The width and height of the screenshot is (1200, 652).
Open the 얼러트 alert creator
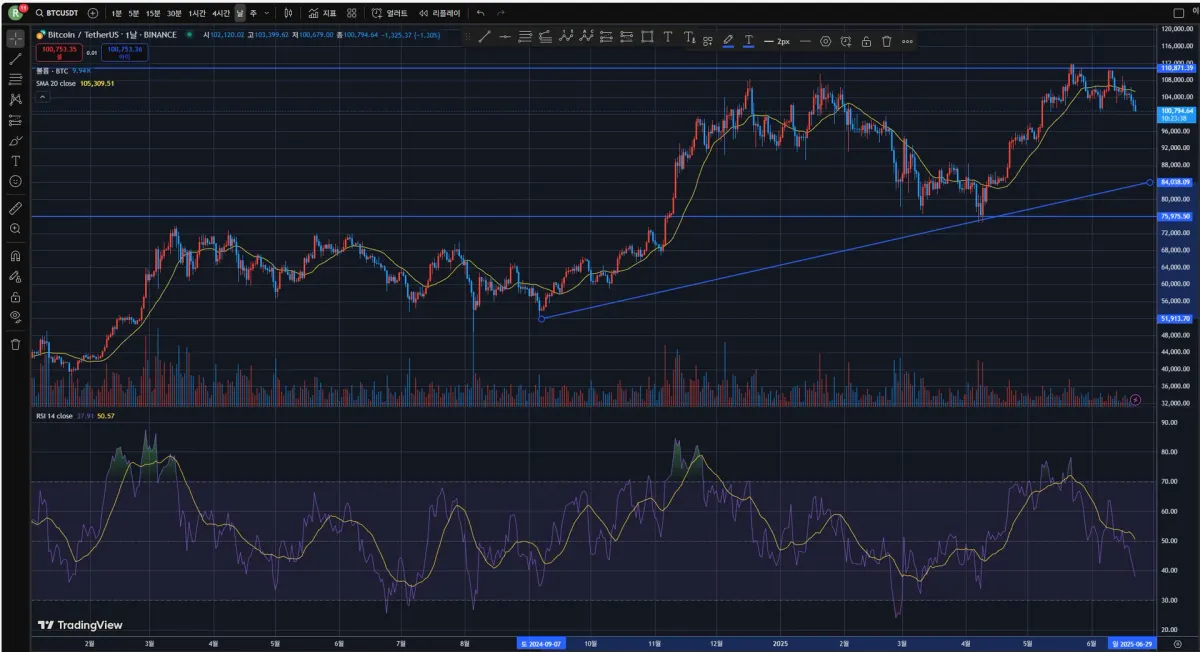click(x=389, y=13)
